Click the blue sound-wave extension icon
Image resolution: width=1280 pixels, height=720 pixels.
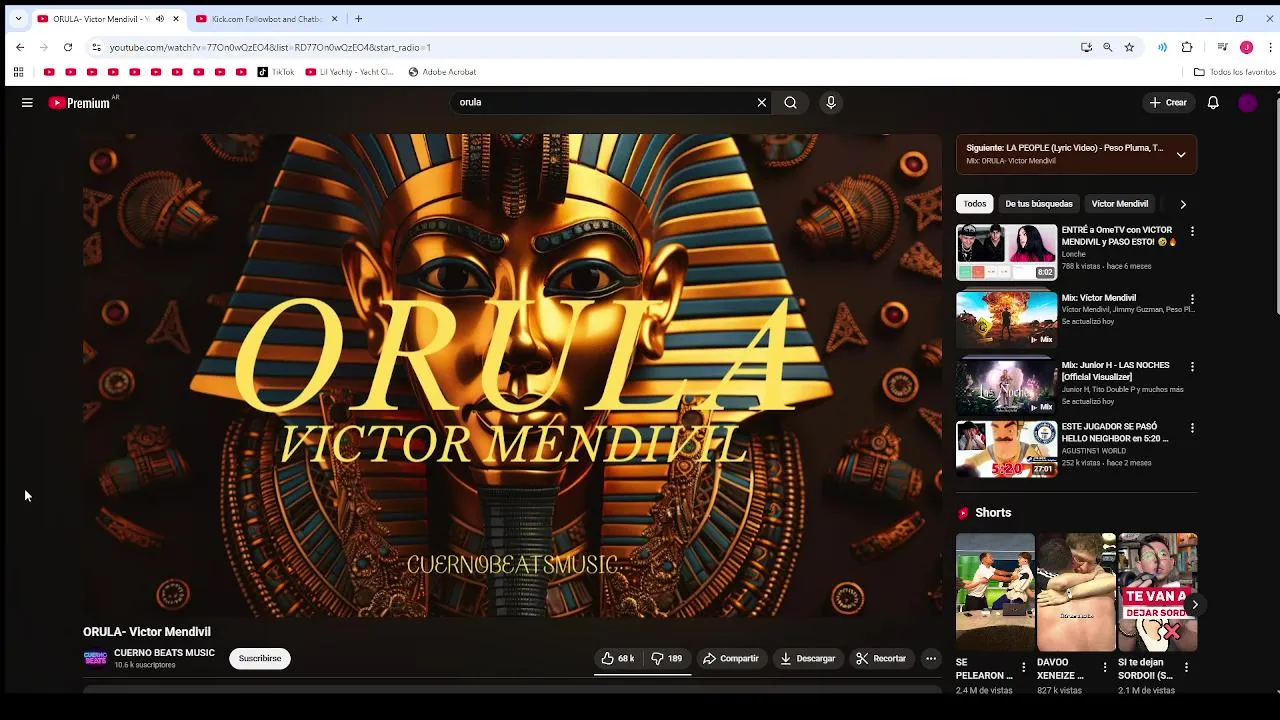coord(1162,47)
